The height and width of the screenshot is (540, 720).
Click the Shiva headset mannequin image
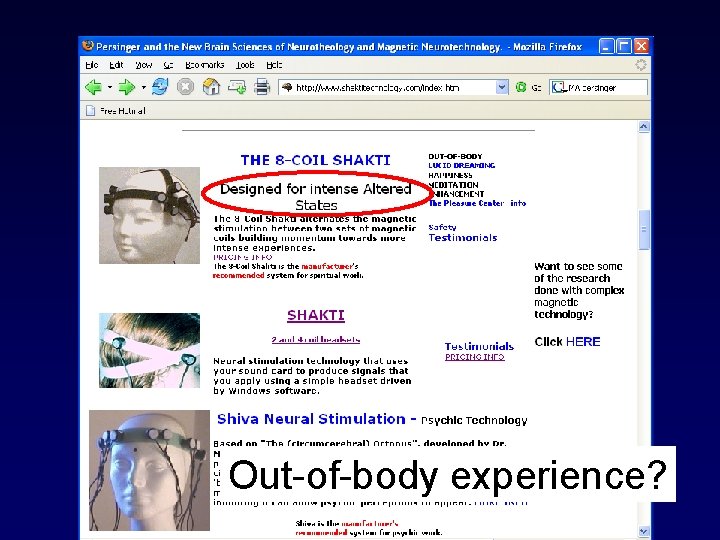149,470
